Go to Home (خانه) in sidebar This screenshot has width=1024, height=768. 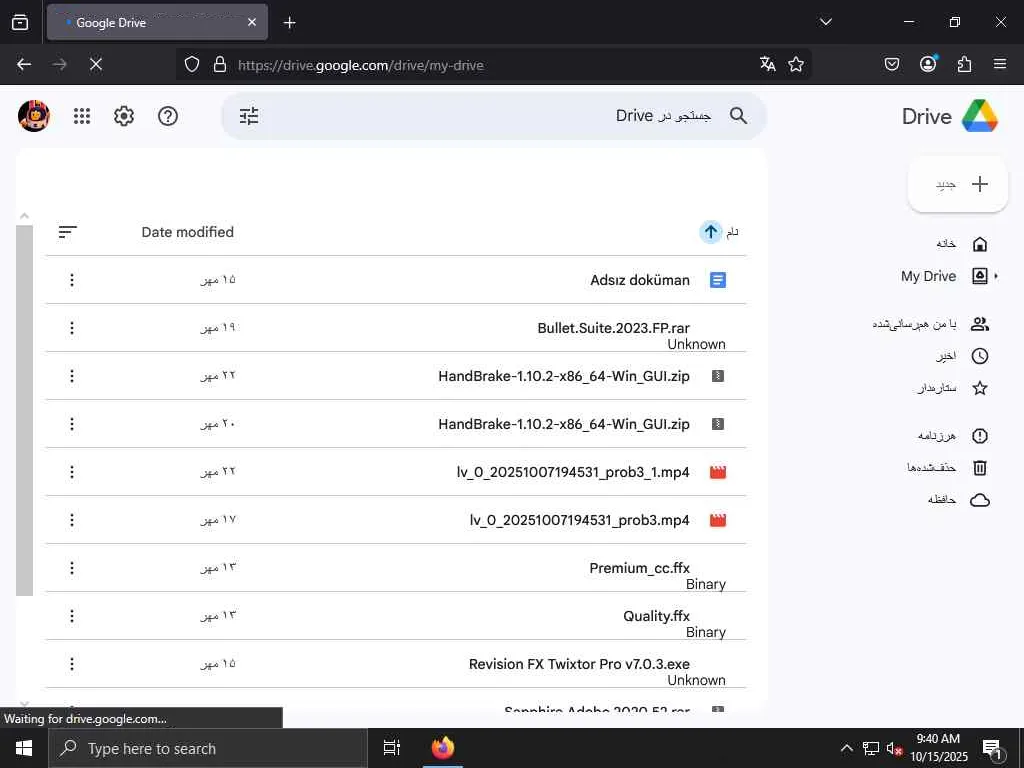click(961, 244)
